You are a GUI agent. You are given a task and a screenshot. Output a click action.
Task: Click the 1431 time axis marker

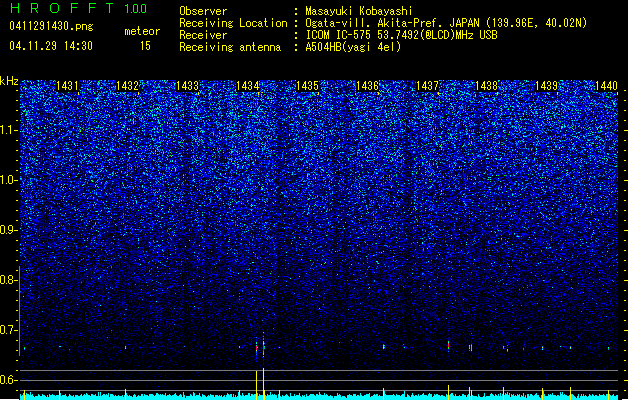click(x=67, y=86)
